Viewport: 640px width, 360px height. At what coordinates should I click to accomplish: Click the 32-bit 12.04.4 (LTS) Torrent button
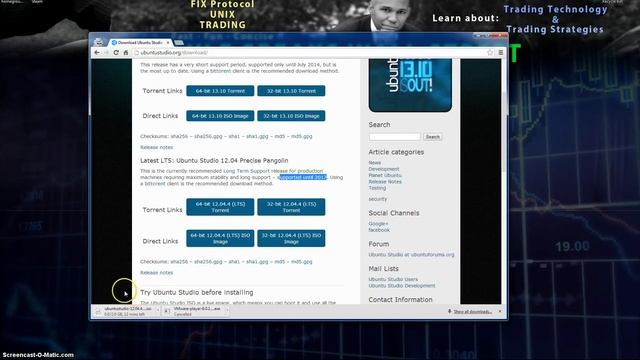pyautogui.click(x=291, y=207)
